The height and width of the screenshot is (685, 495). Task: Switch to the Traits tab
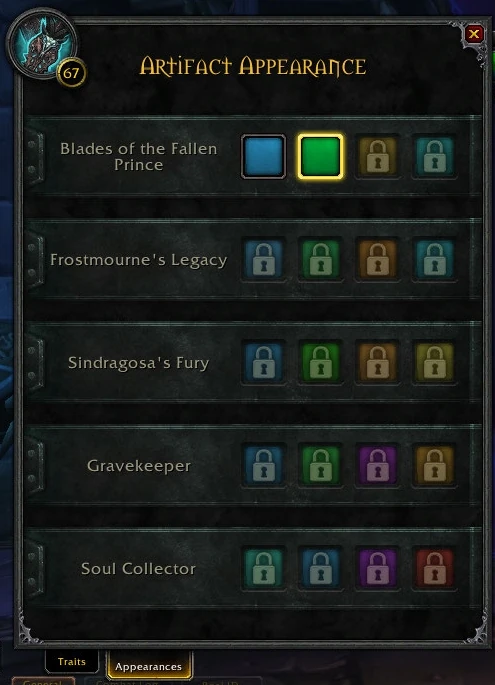pos(72,661)
